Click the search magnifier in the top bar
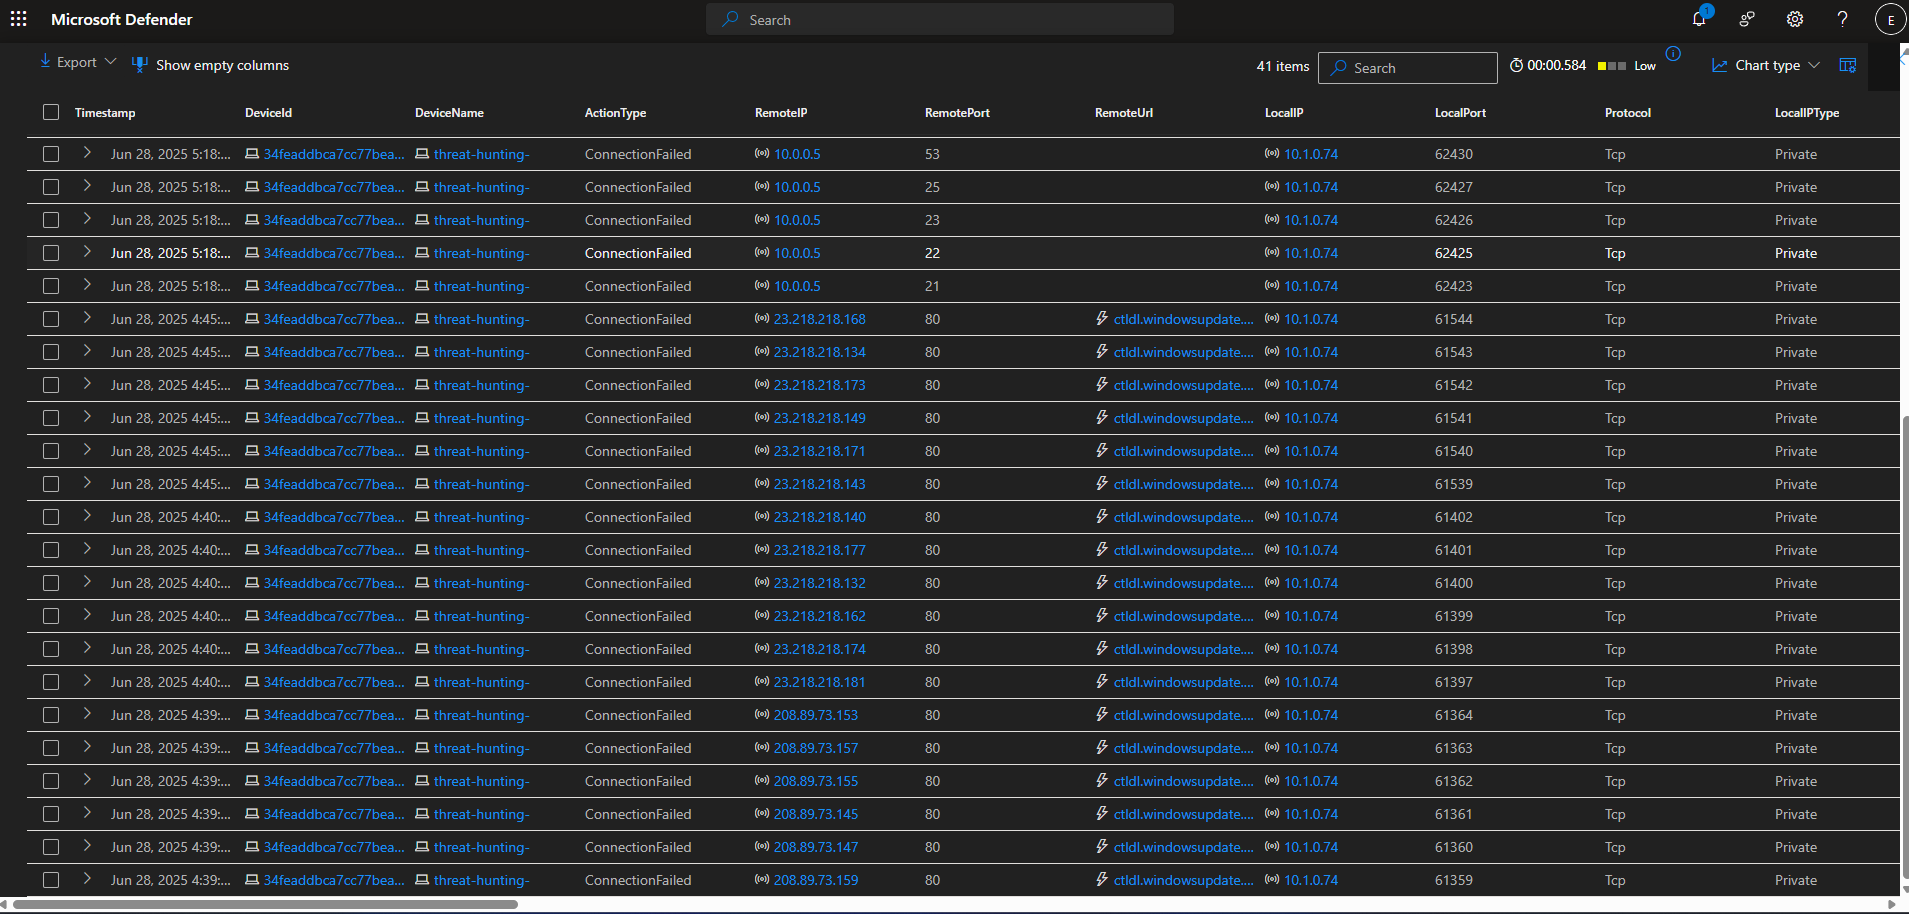This screenshot has width=1909, height=914. click(731, 19)
